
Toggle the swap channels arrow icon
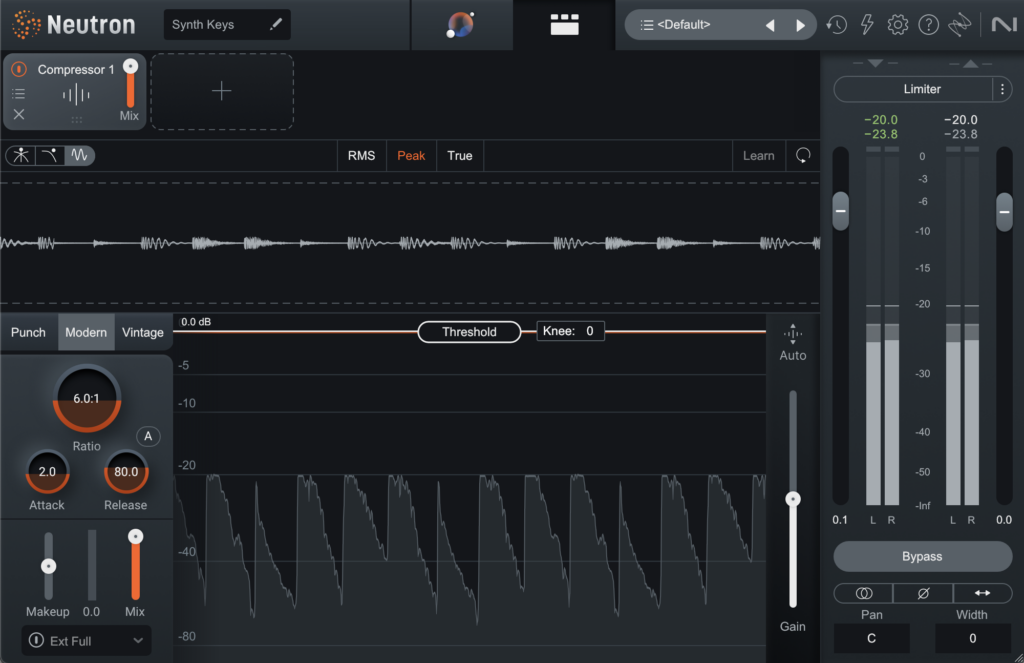click(x=982, y=593)
